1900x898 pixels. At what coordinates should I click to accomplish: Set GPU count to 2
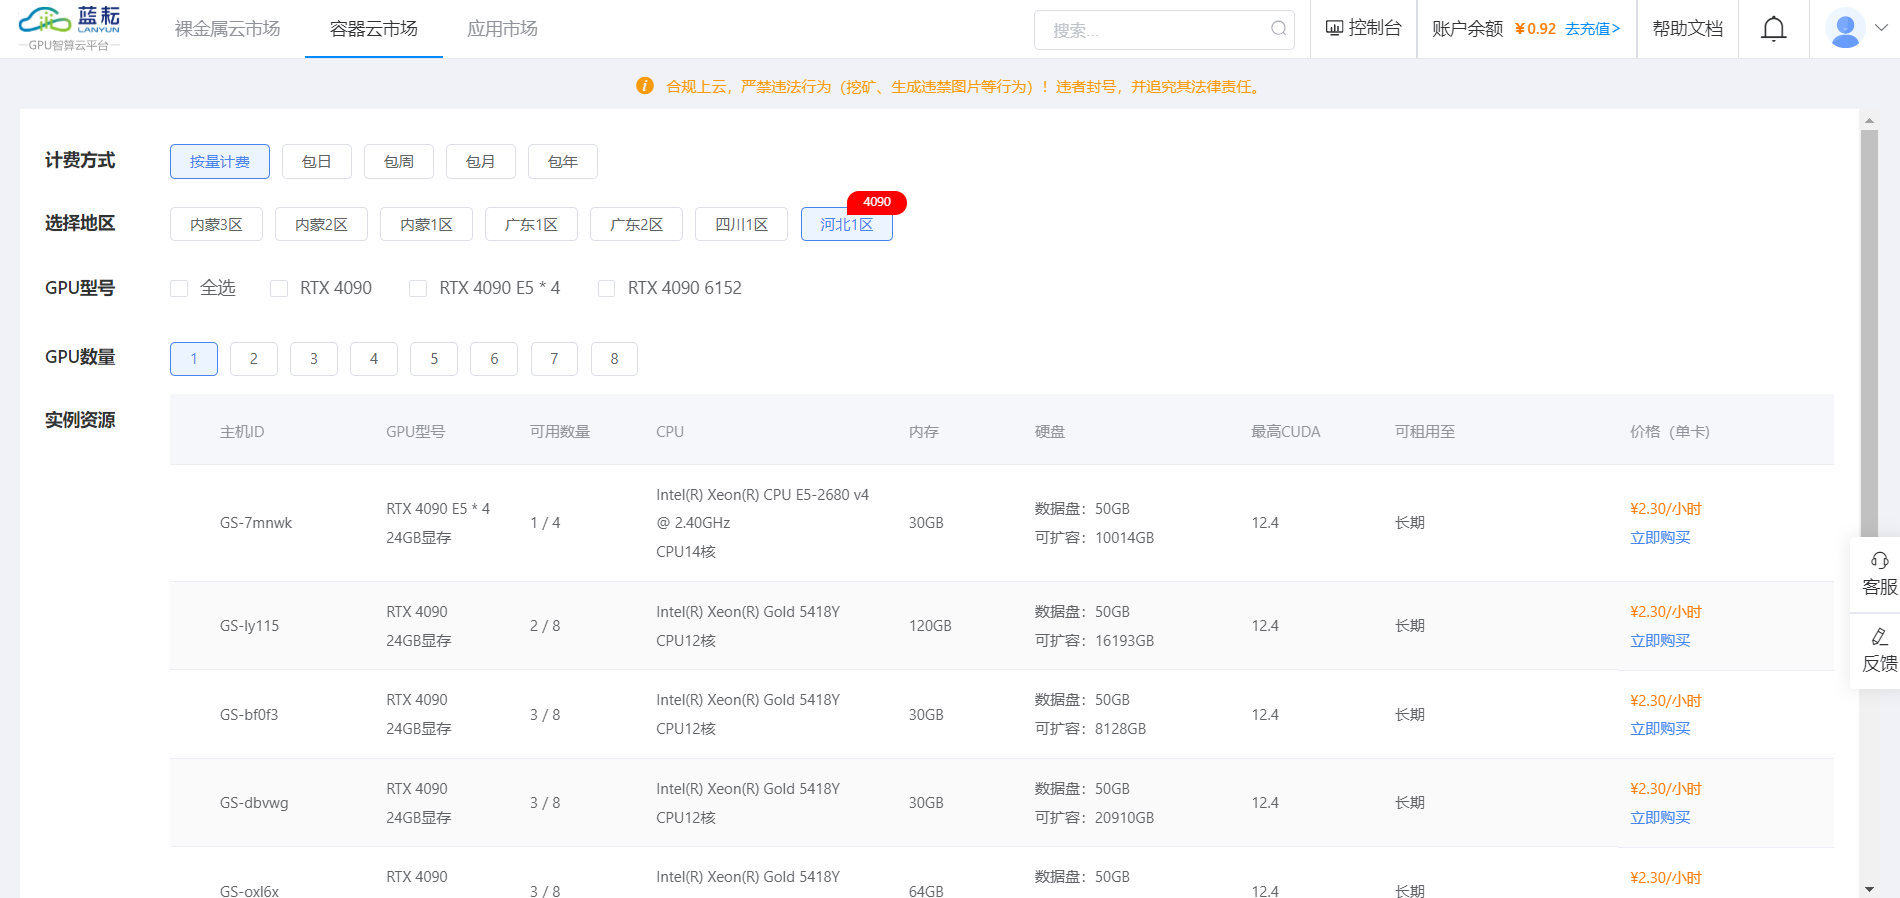tap(254, 359)
